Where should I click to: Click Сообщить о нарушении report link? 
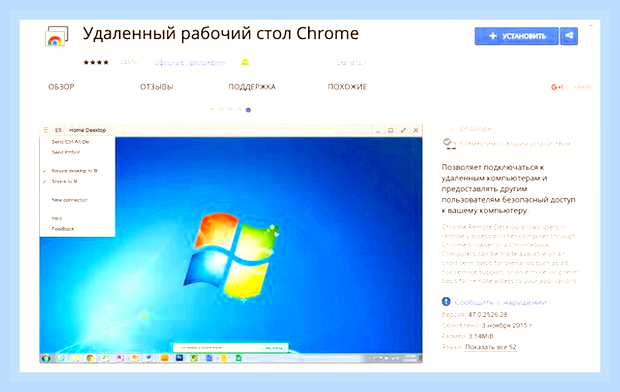501,302
